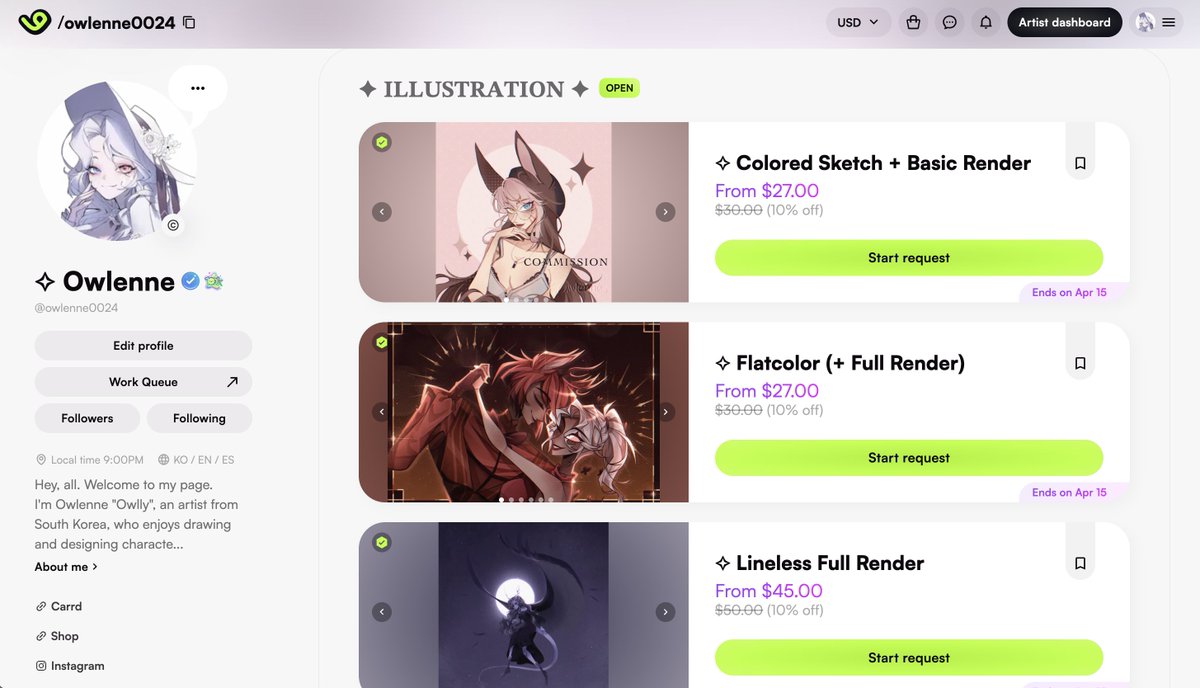
Task: Click the Owlenne profile avatar
Action: tap(117, 160)
